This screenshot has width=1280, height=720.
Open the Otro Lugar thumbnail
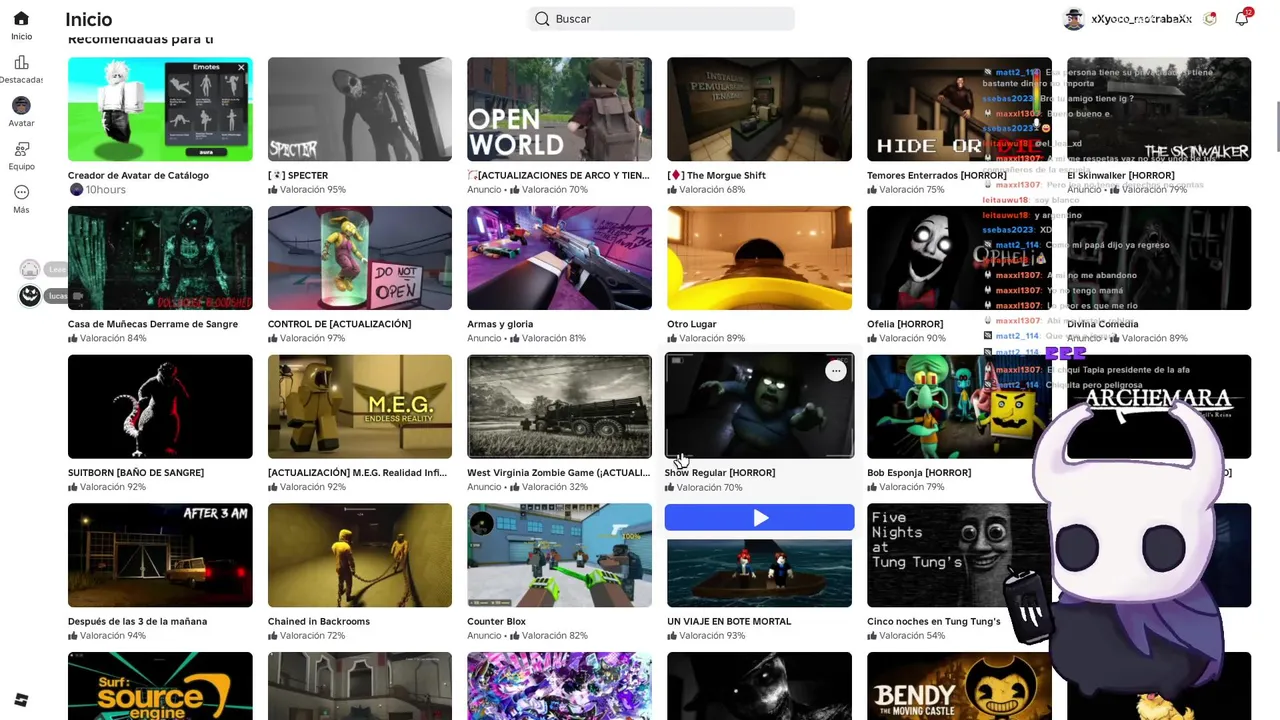[x=760, y=258]
